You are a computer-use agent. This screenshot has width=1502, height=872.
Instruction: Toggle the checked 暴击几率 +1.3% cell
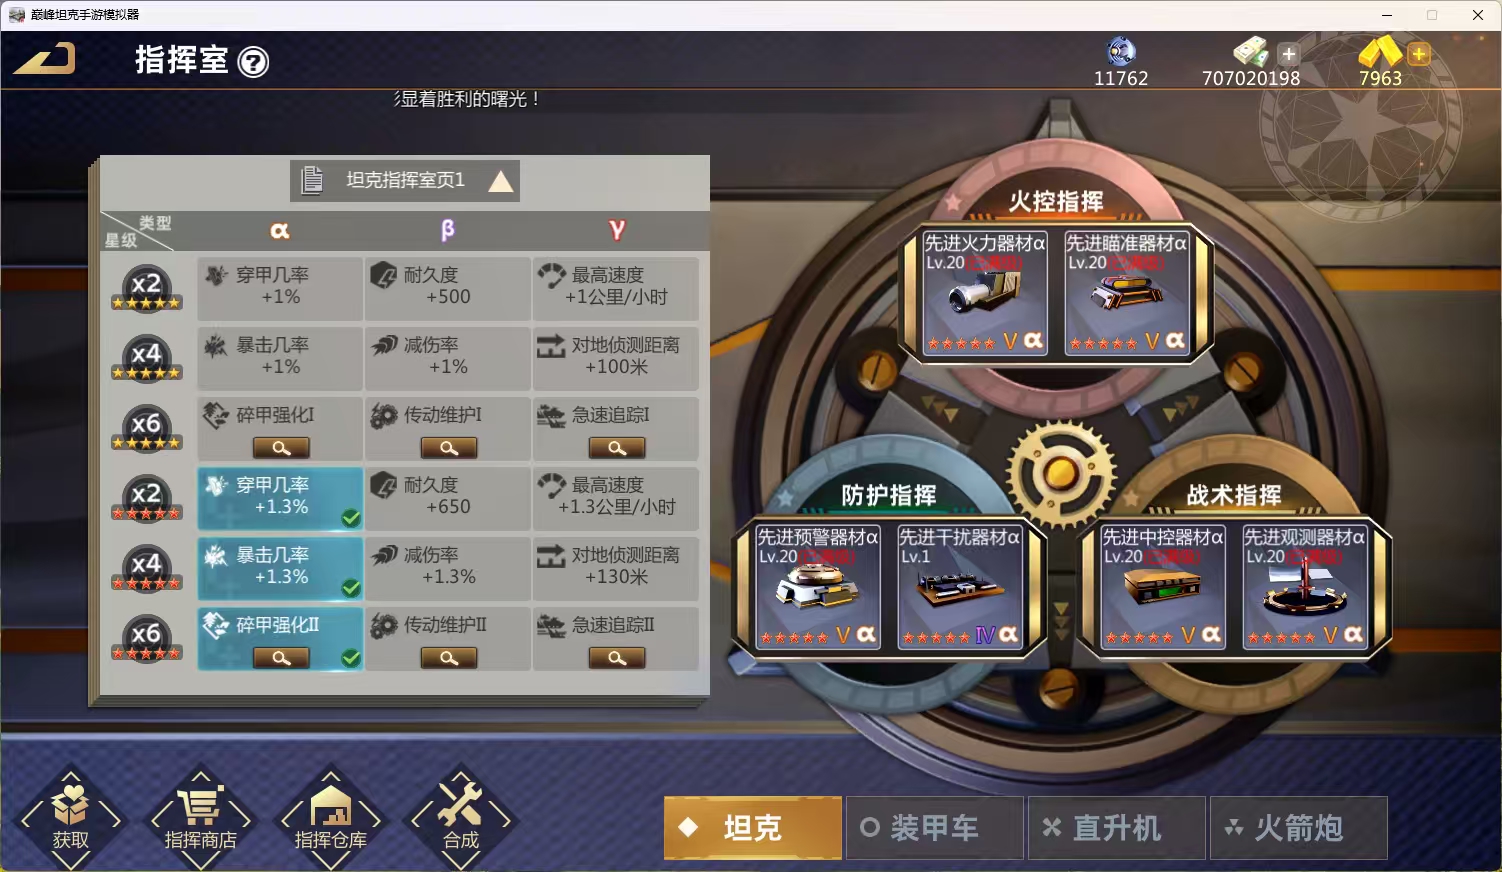(280, 568)
